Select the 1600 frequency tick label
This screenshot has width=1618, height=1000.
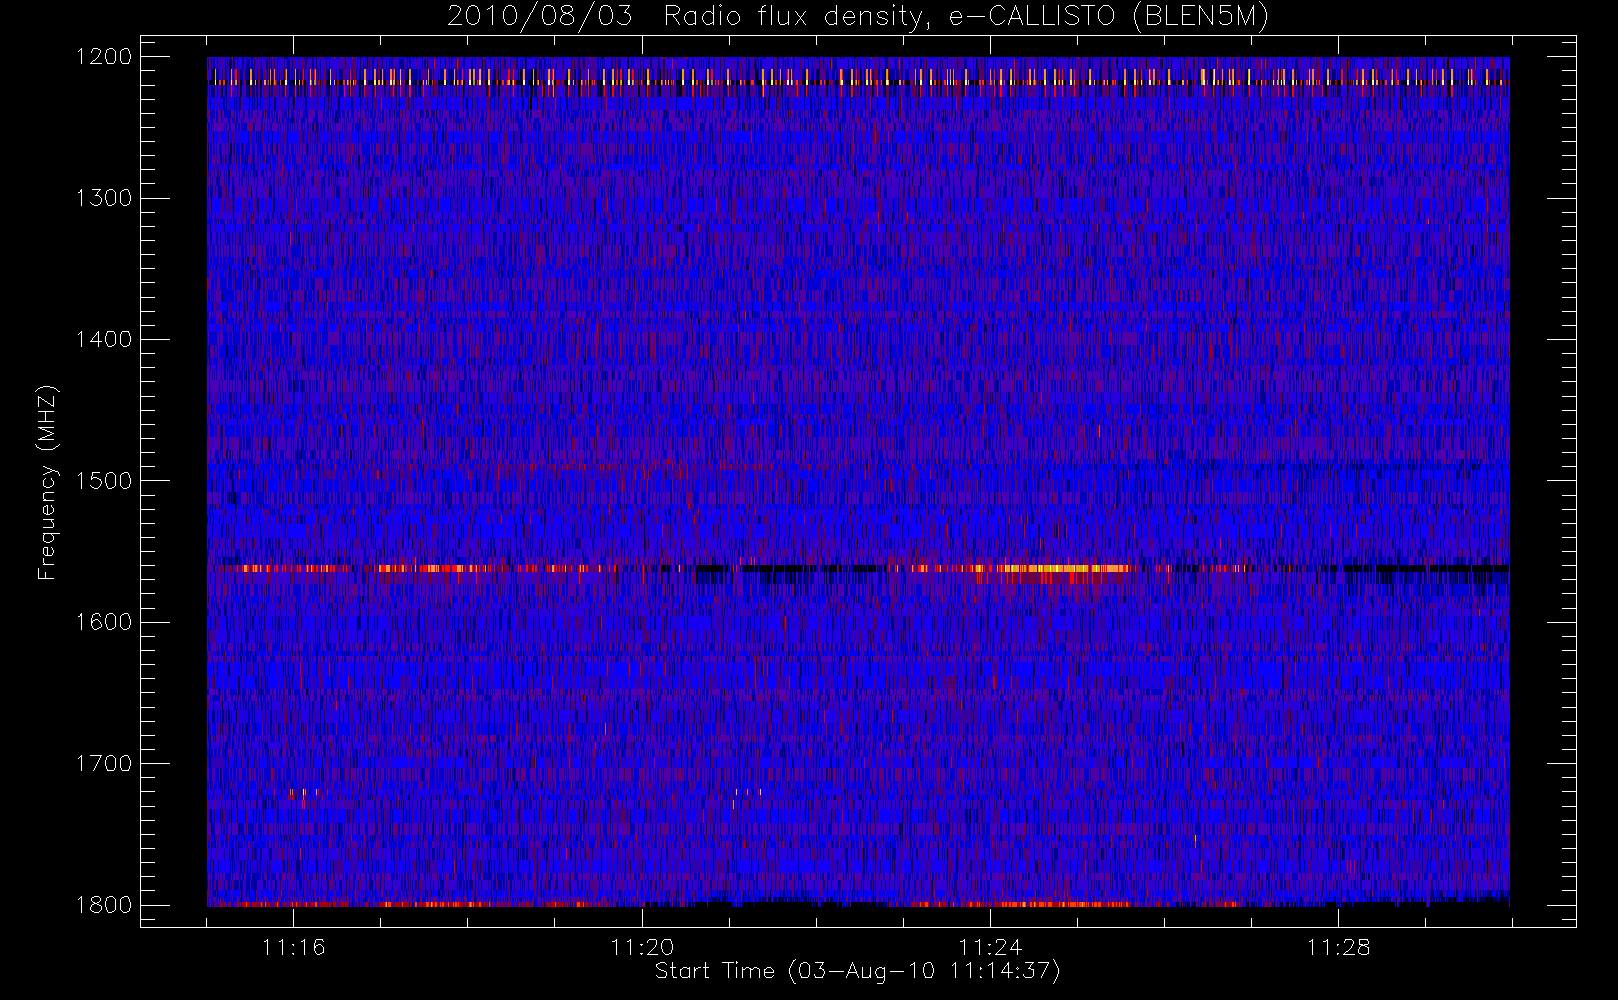(104, 622)
